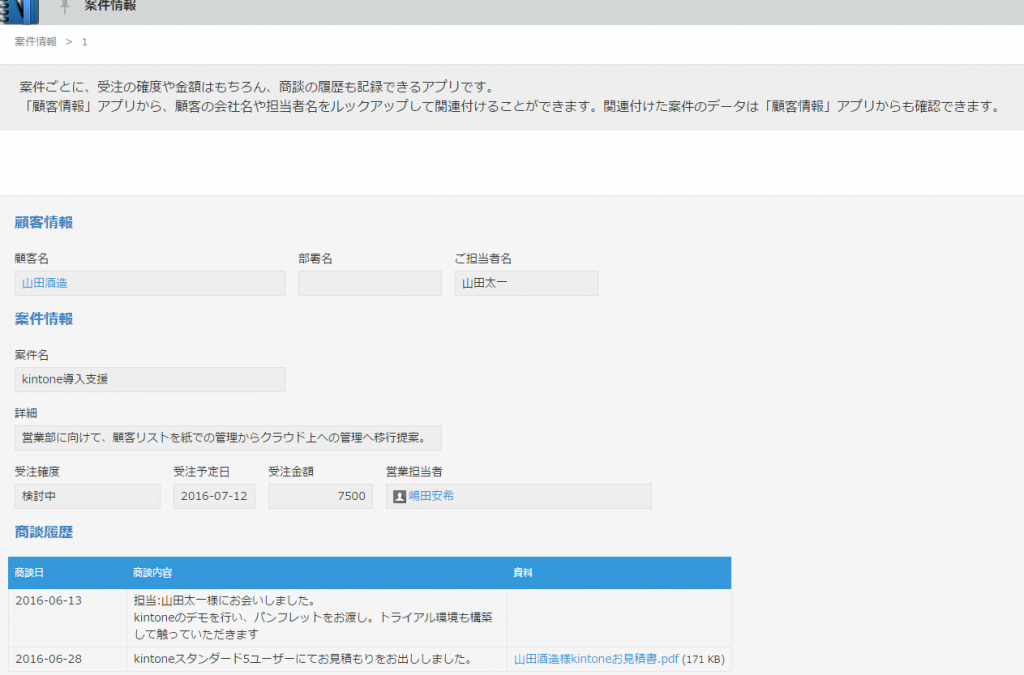This screenshot has height=675, width=1024.
Task: Click the file size text (171 KB)
Action: tap(703, 659)
